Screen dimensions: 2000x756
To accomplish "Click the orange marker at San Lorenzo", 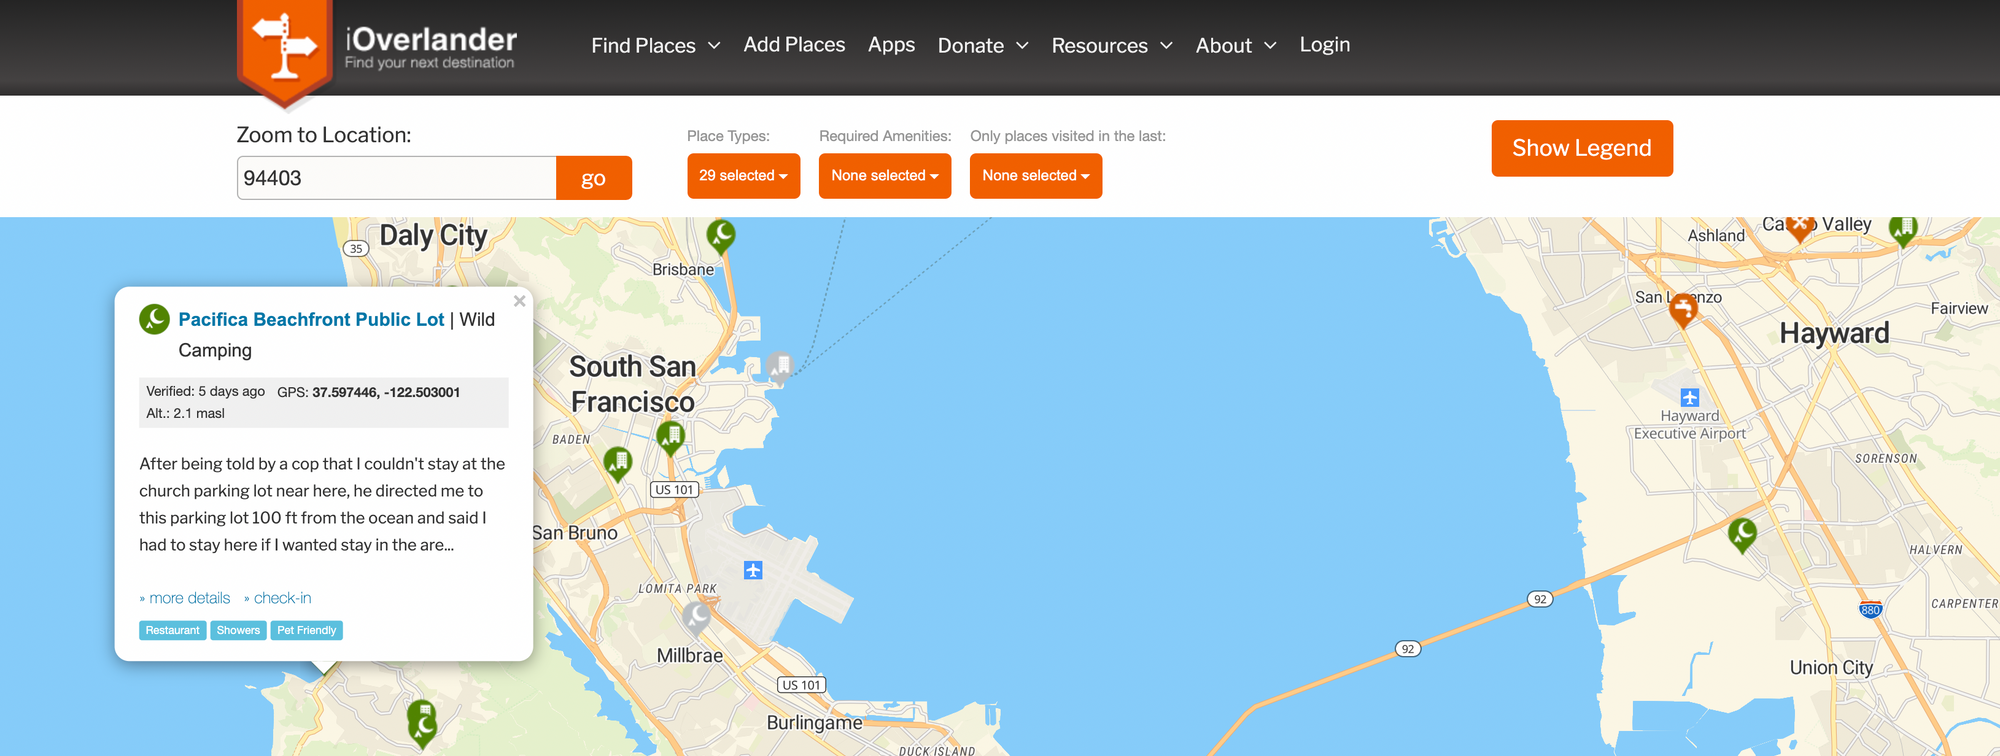I will 1684,310.
